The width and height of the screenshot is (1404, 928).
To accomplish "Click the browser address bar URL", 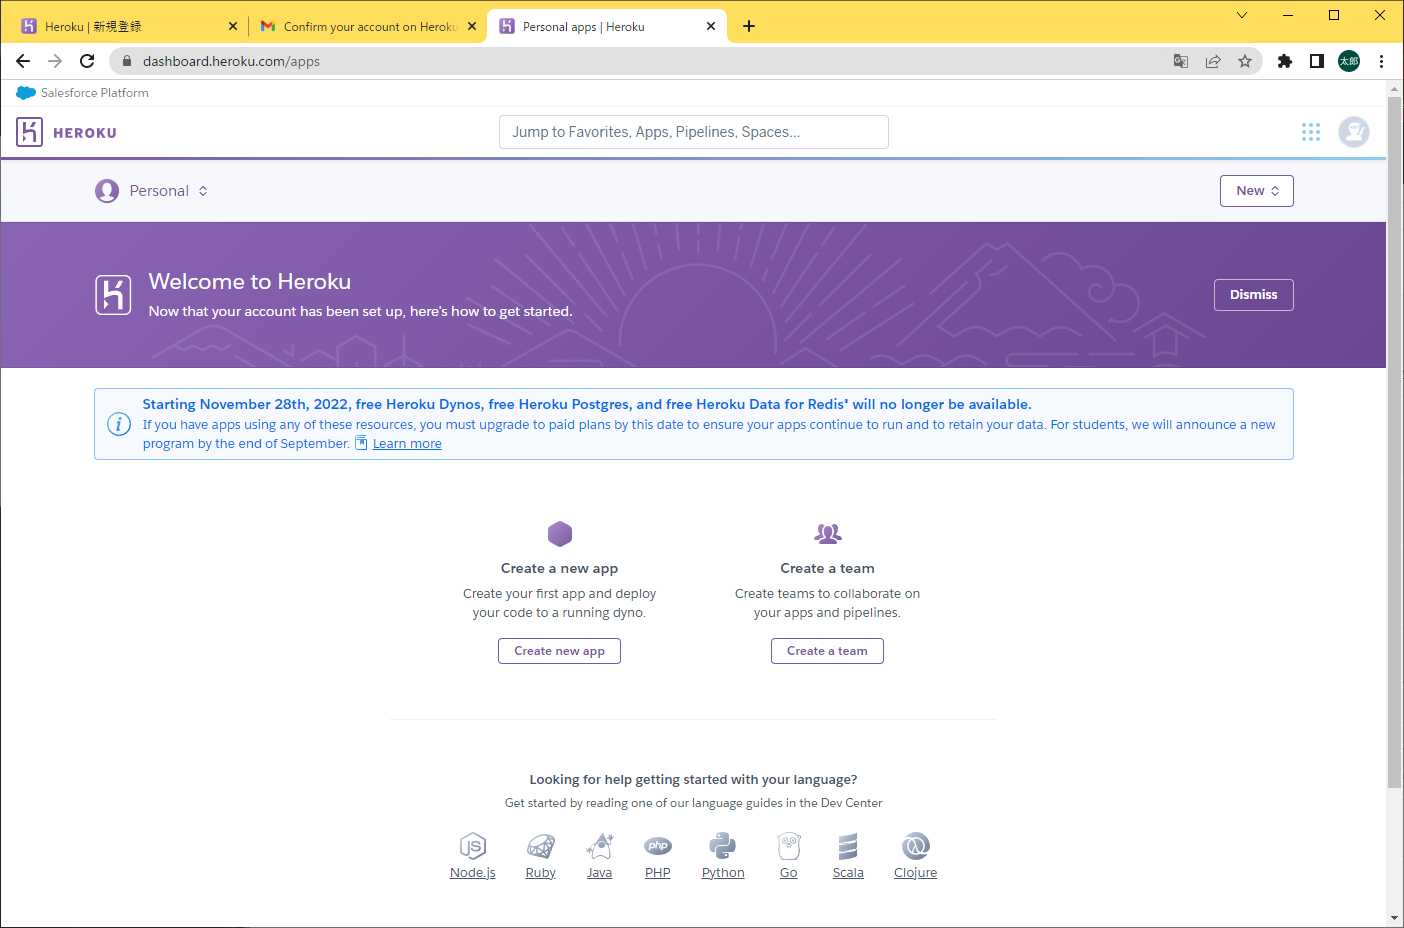I will point(231,61).
